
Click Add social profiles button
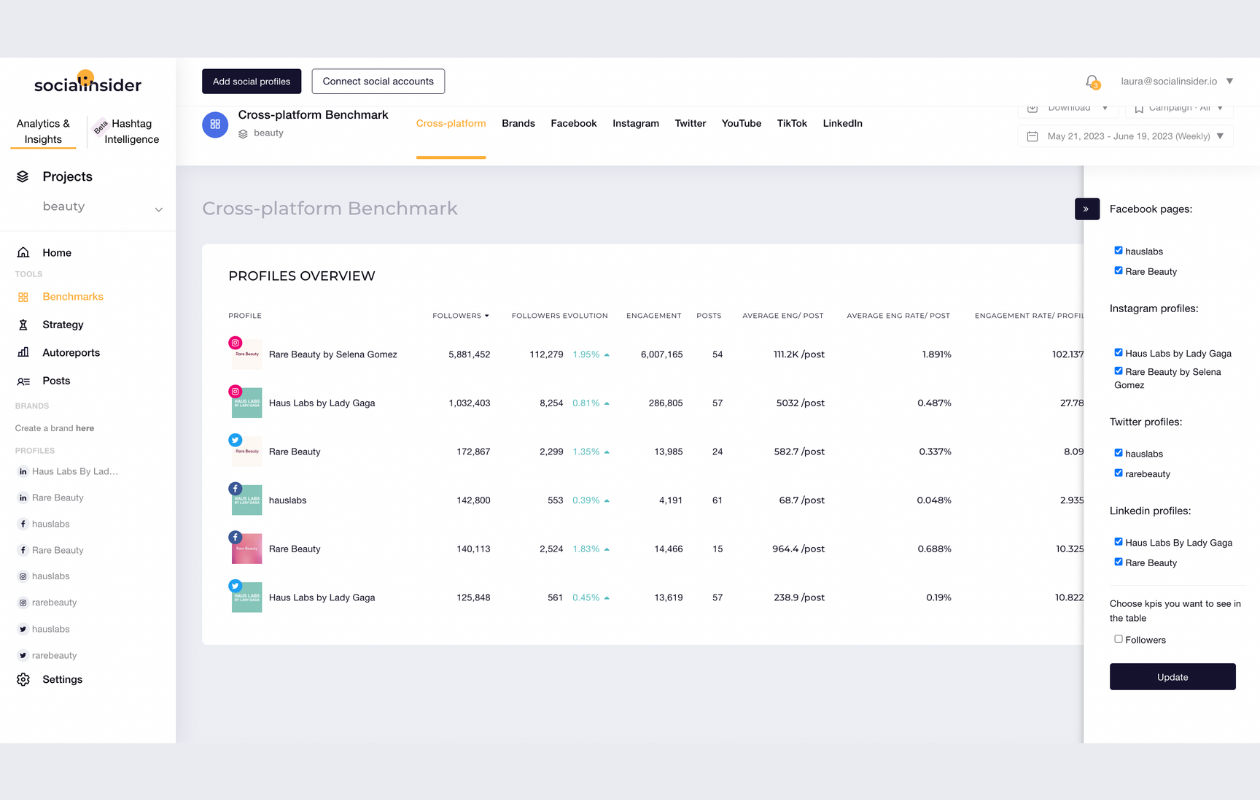pos(251,82)
